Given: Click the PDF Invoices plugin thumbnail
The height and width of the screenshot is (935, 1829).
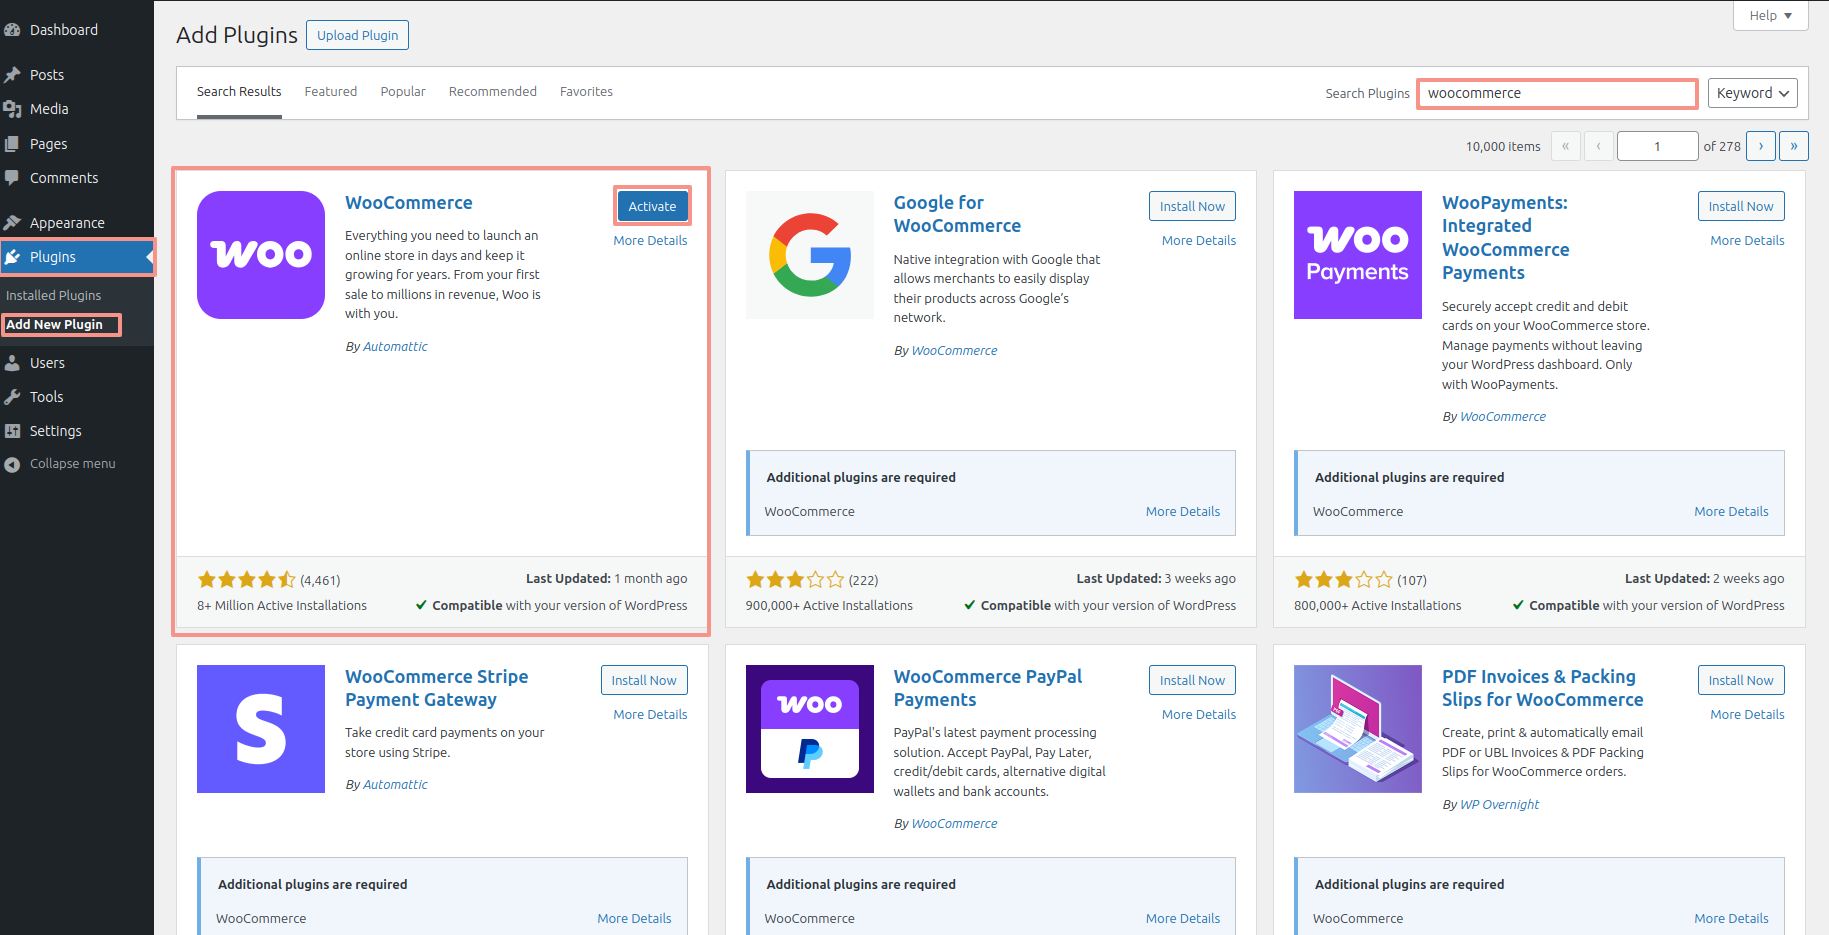Looking at the screenshot, I should pos(1358,729).
